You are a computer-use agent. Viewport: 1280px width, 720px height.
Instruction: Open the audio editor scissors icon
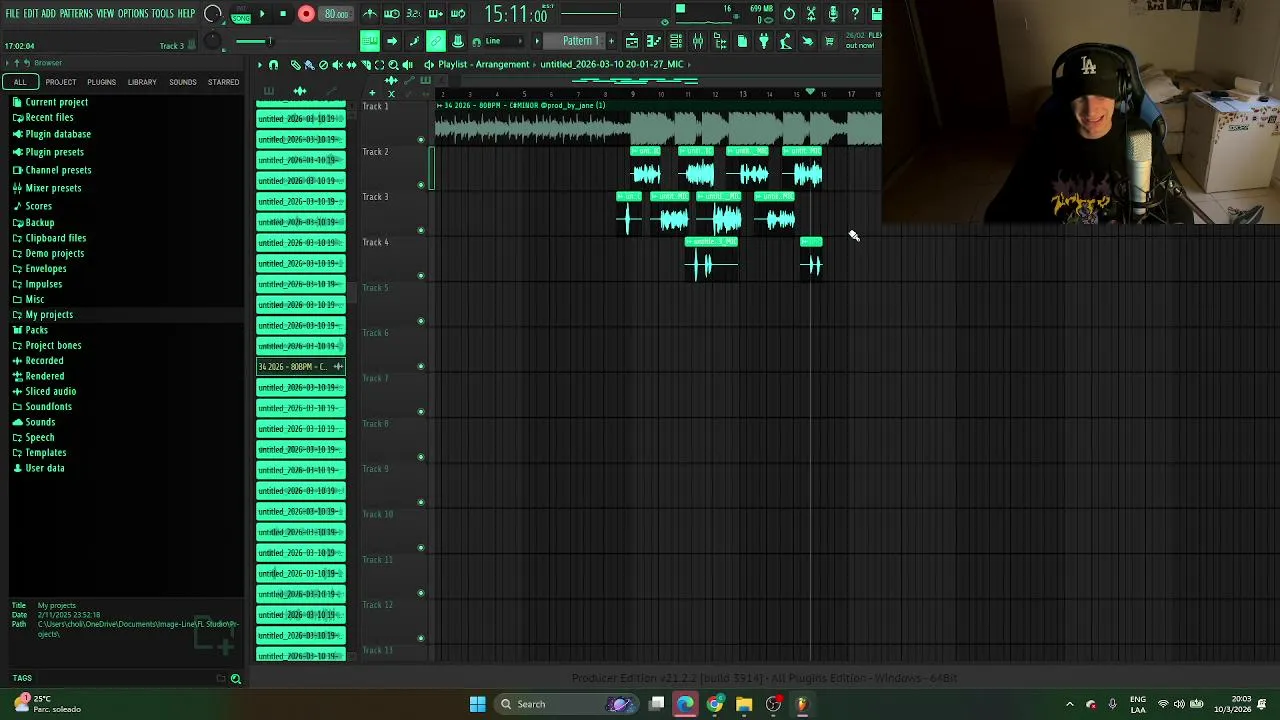(811, 14)
